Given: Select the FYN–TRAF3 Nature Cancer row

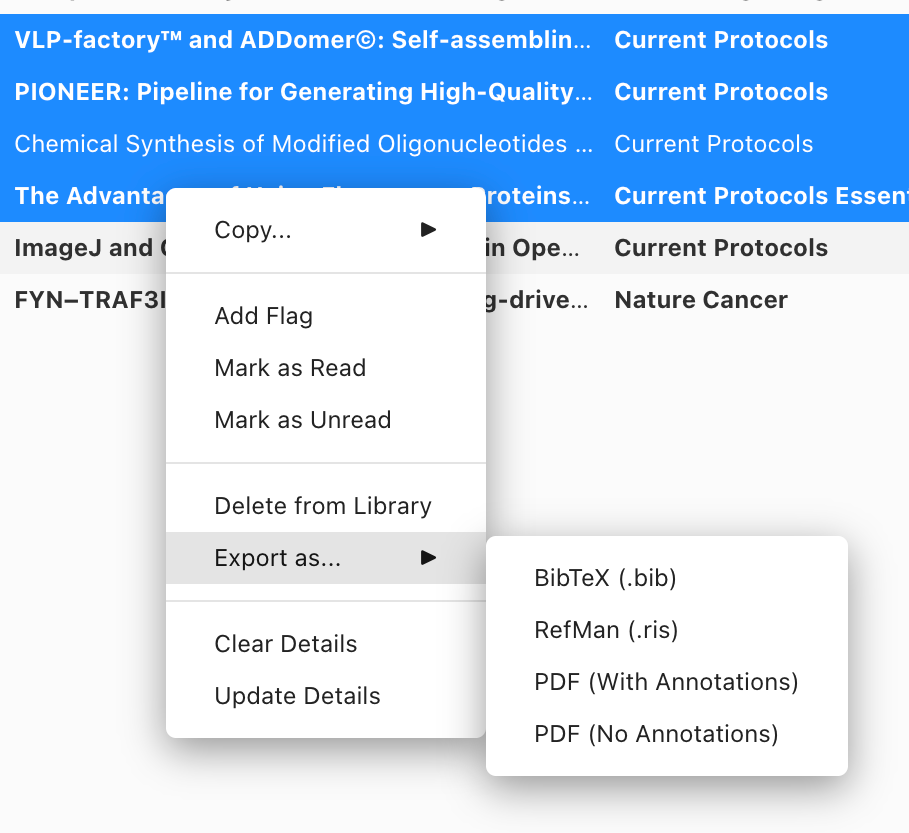Looking at the screenshot, I should [x=700, y=300].
